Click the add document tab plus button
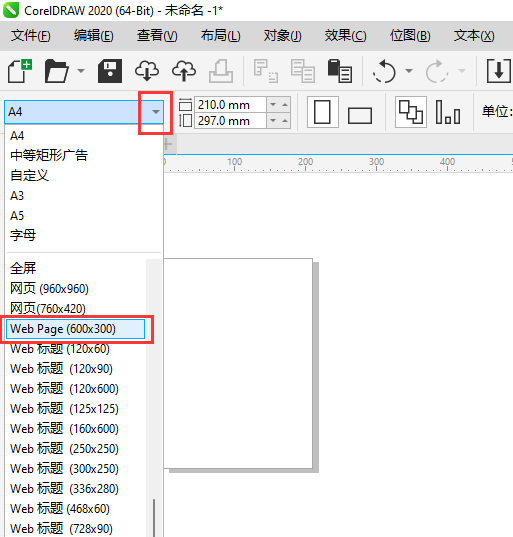This screenshot has width=513, height=537. [168, 145]
